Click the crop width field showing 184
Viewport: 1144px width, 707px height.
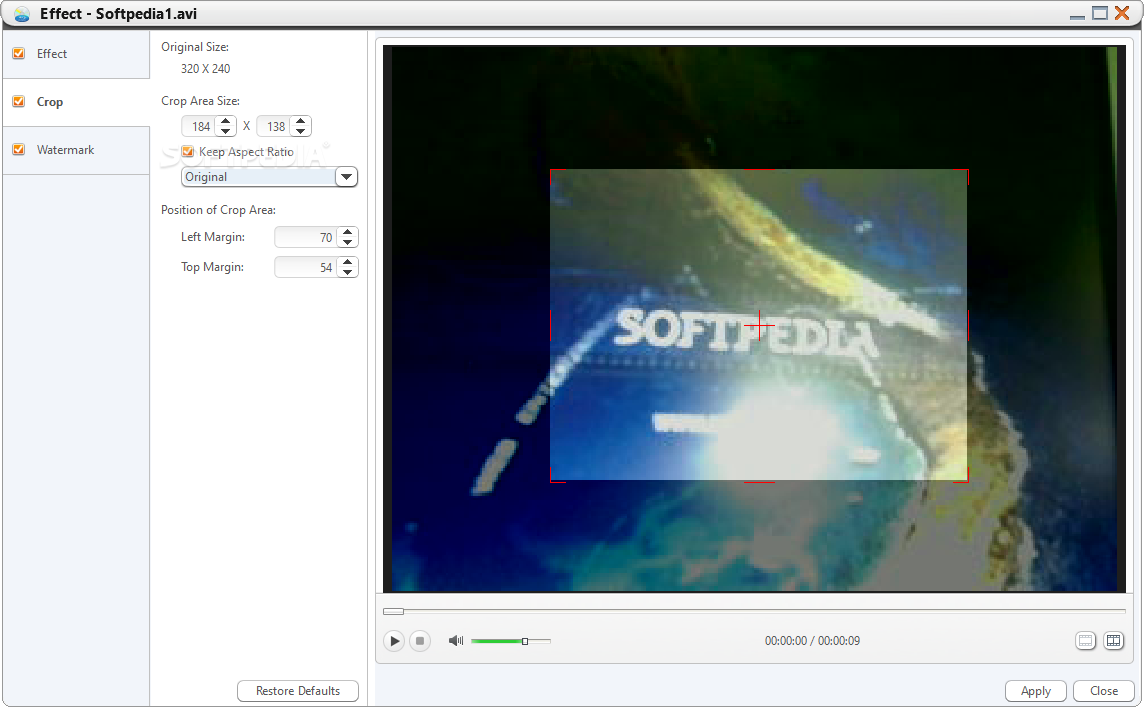pos(199,126)
